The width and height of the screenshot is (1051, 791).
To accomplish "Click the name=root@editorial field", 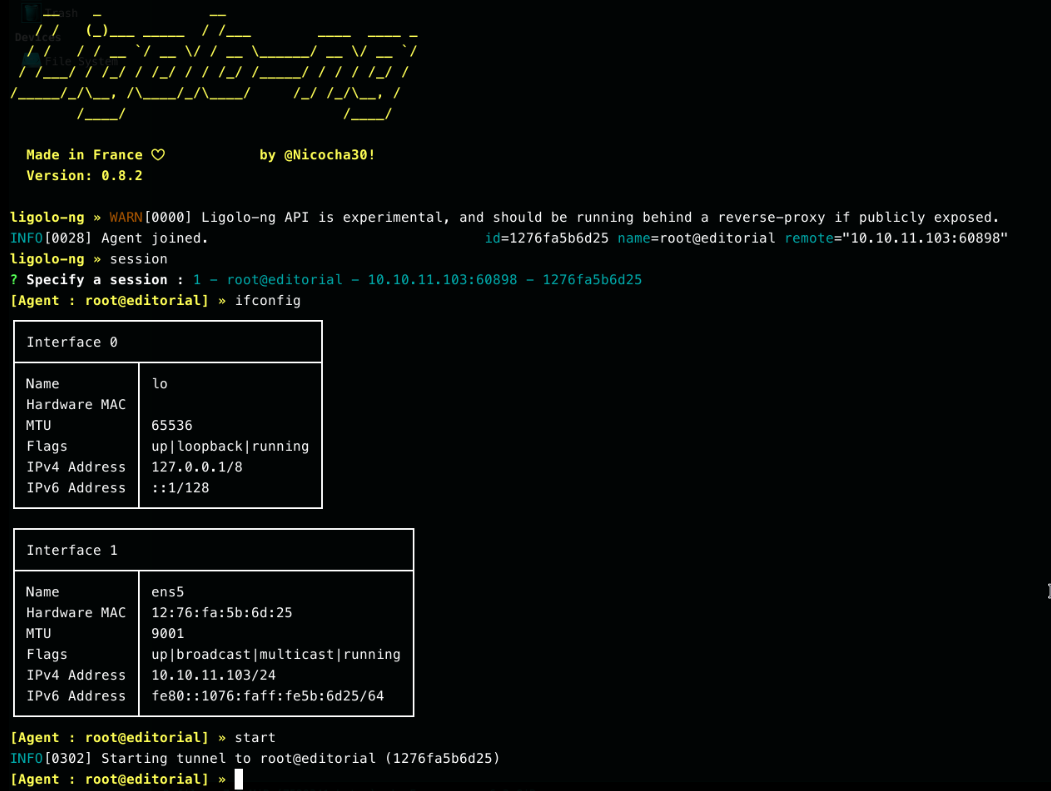I will (696, 238).
